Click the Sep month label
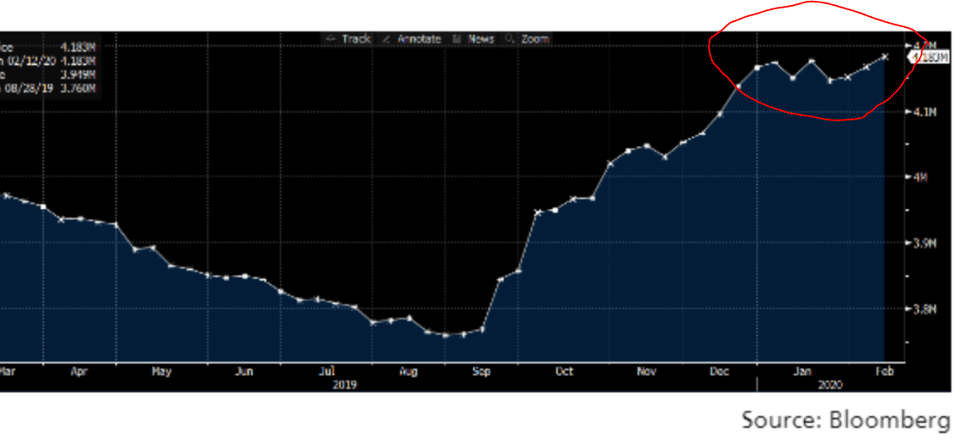 [x=481, y=371]
